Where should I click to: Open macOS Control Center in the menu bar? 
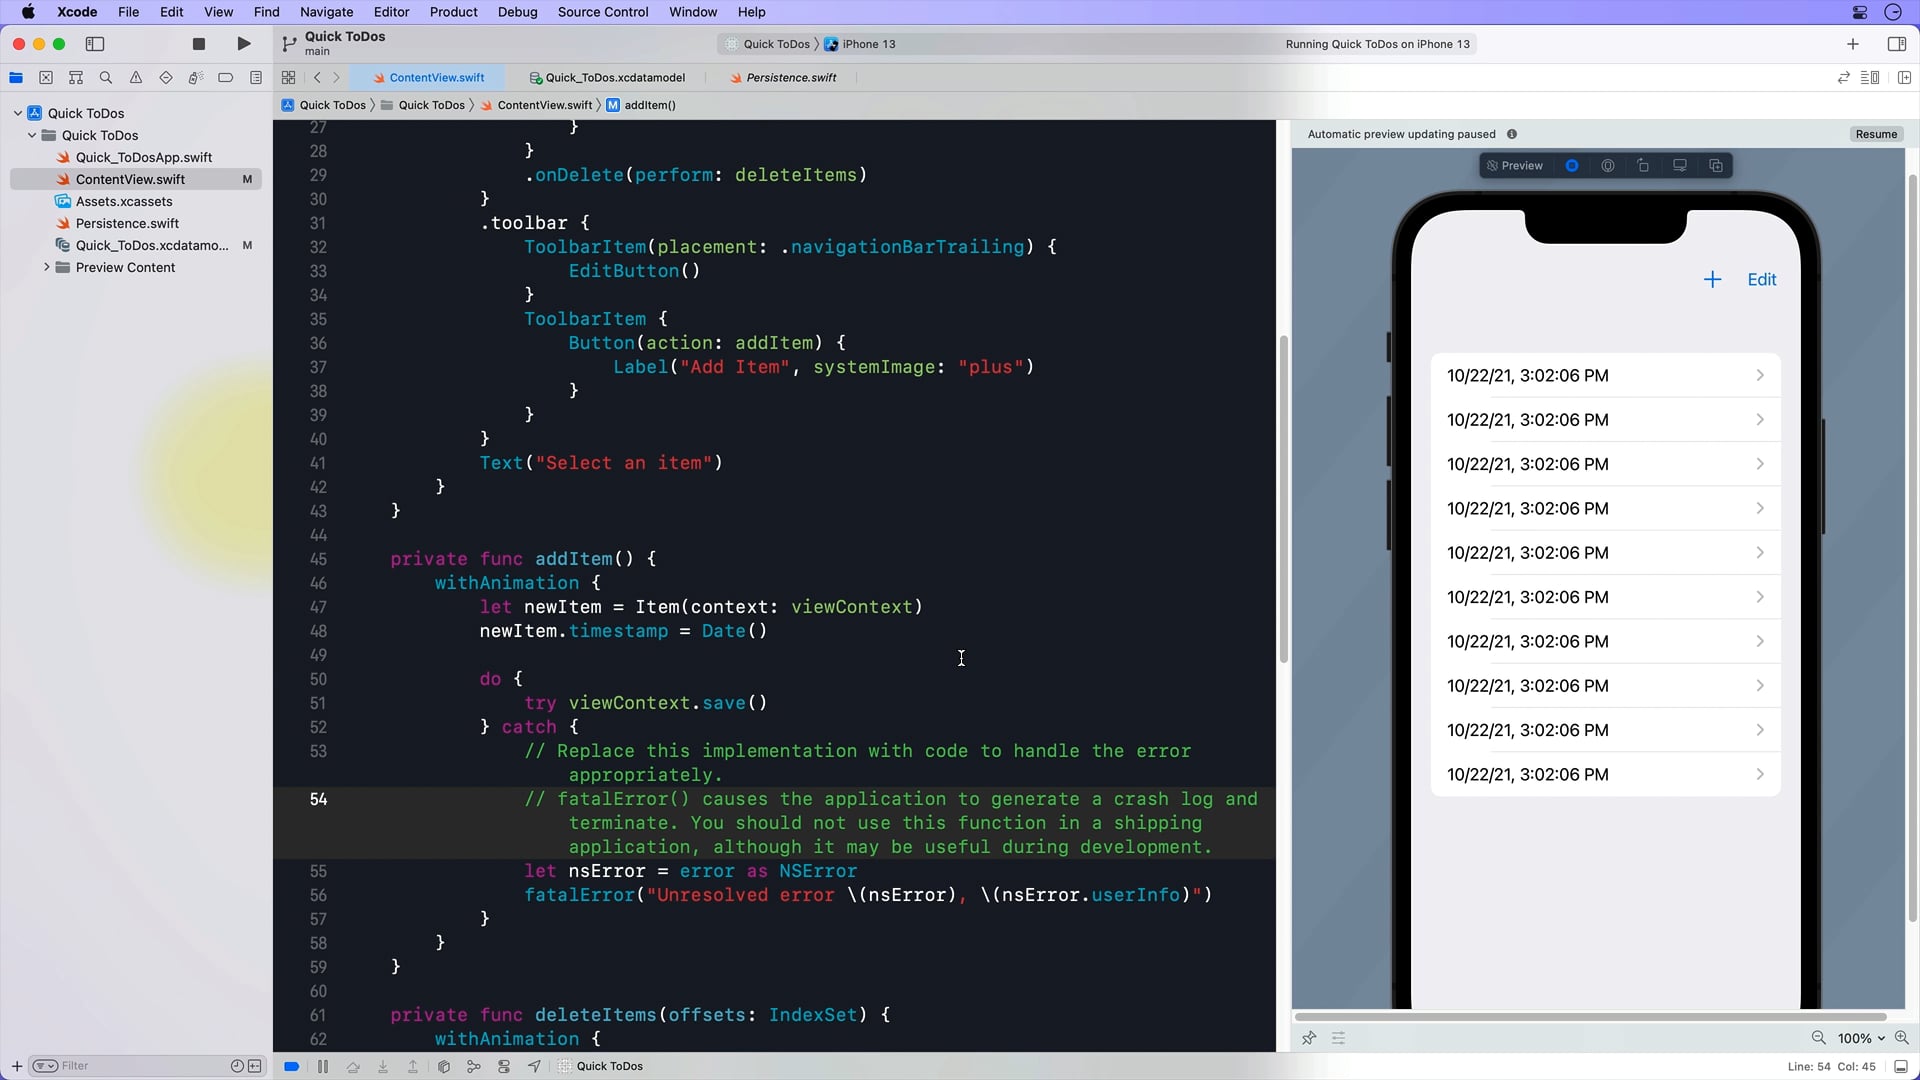1860,12
